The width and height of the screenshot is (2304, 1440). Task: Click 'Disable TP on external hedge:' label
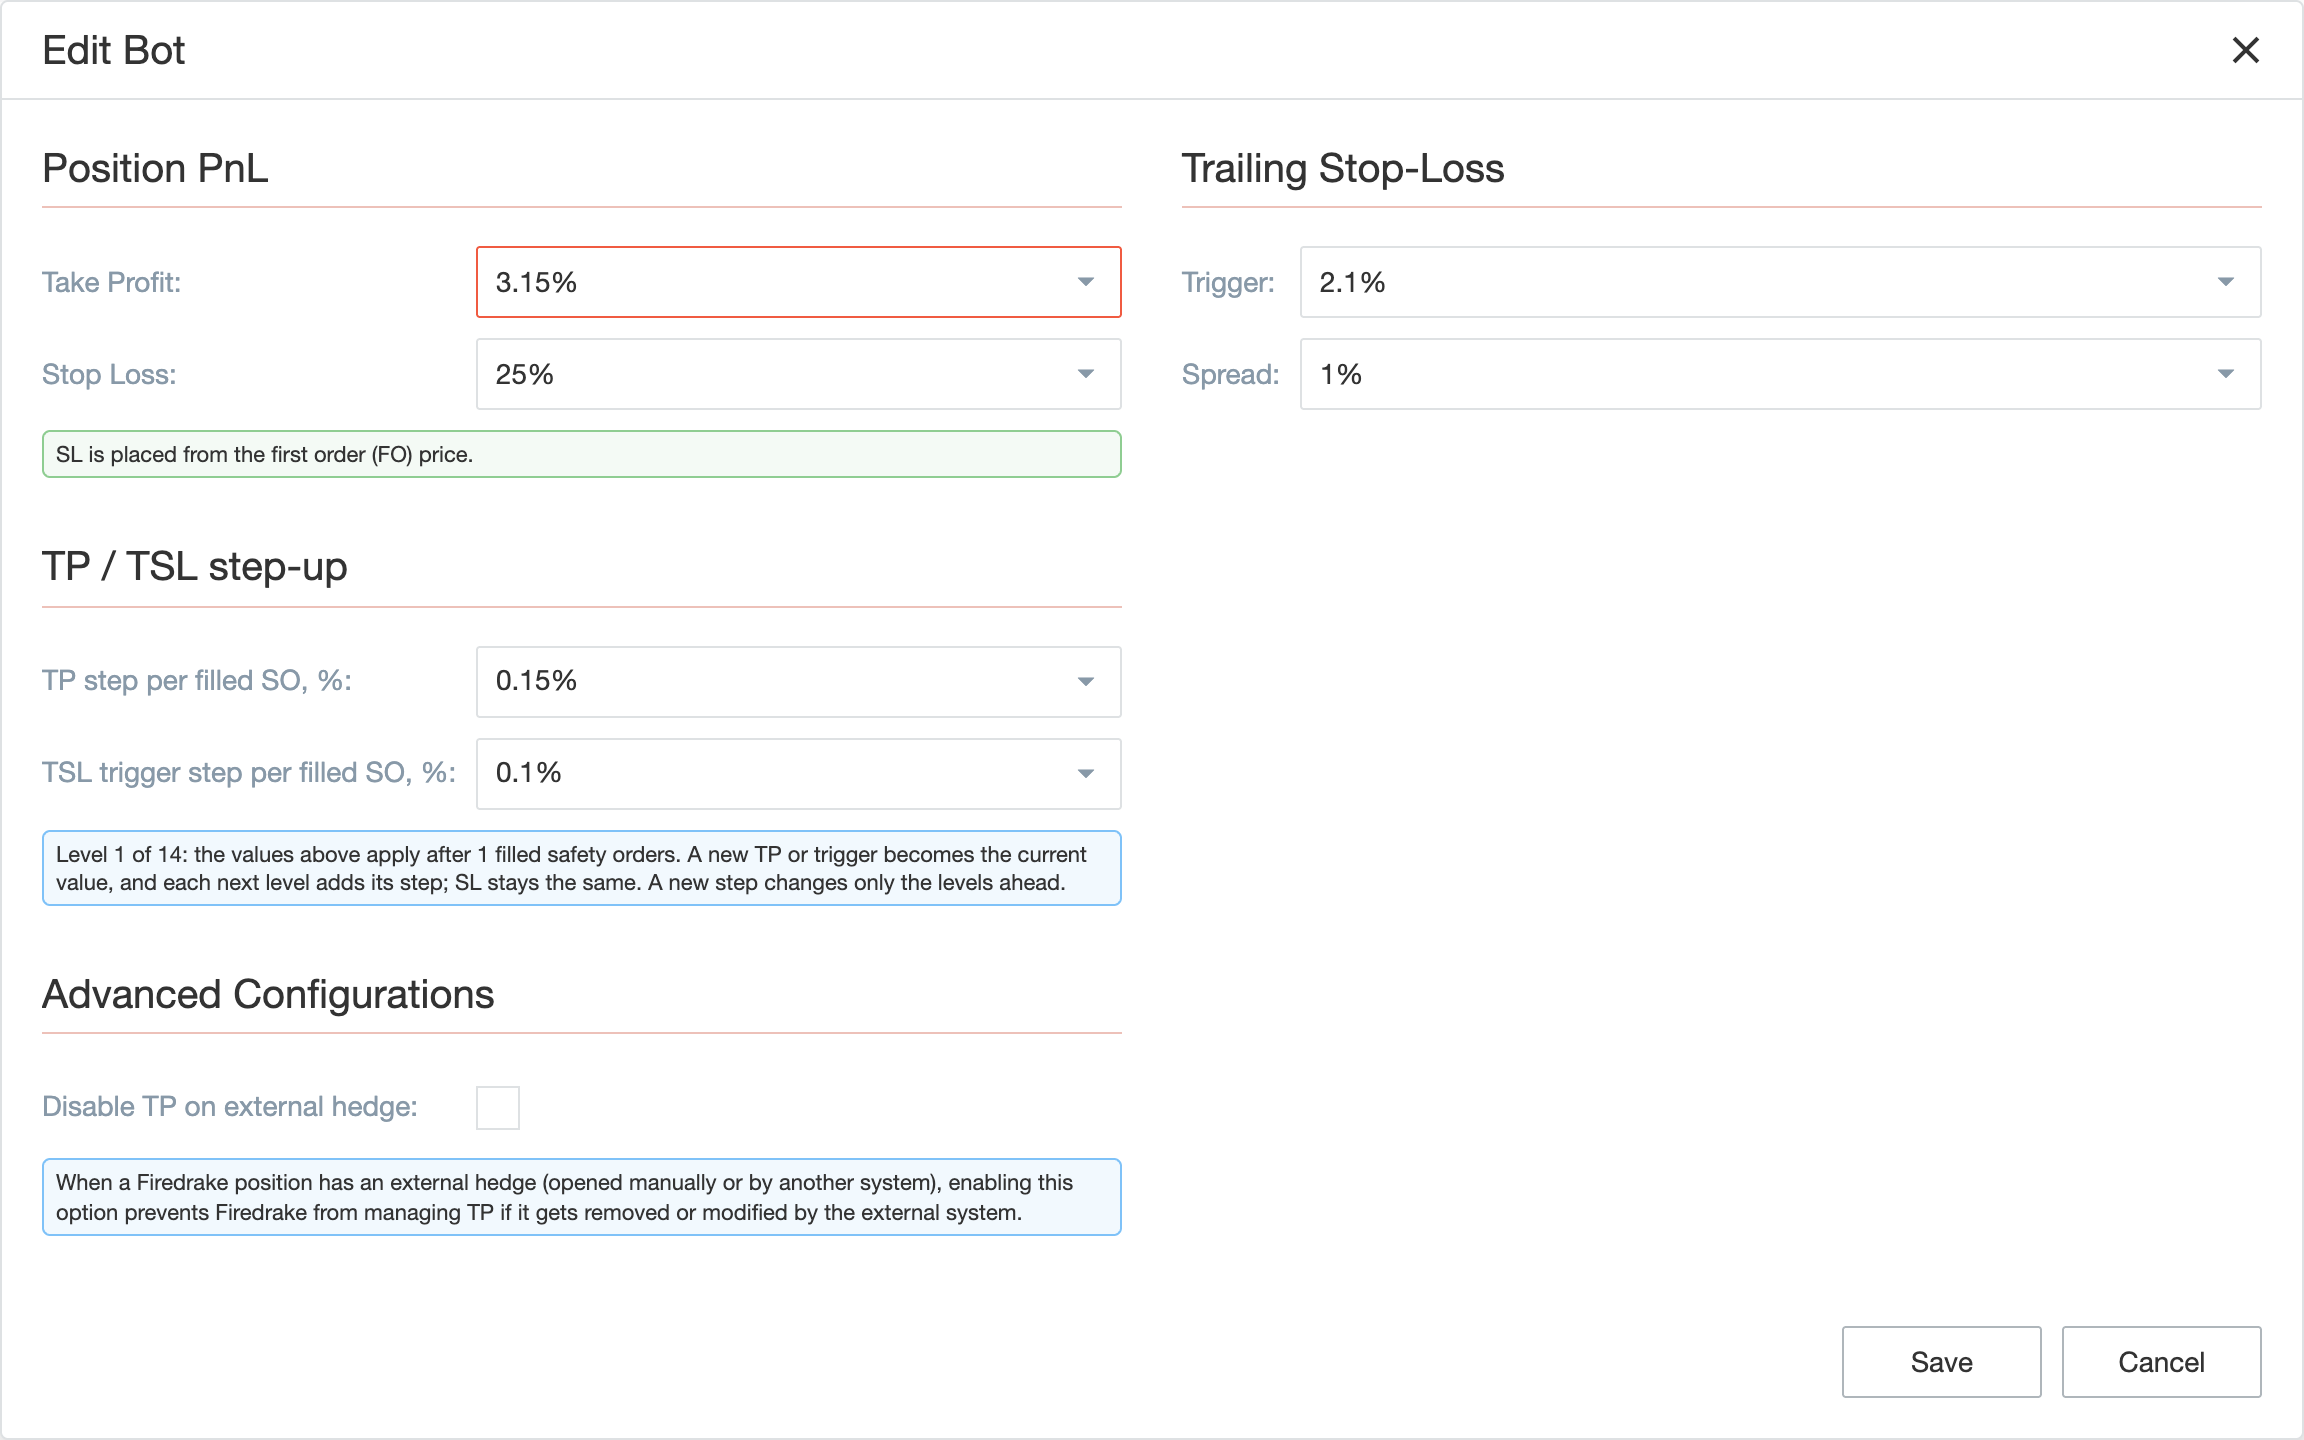pyautogui.click(x=230, y=1107)
